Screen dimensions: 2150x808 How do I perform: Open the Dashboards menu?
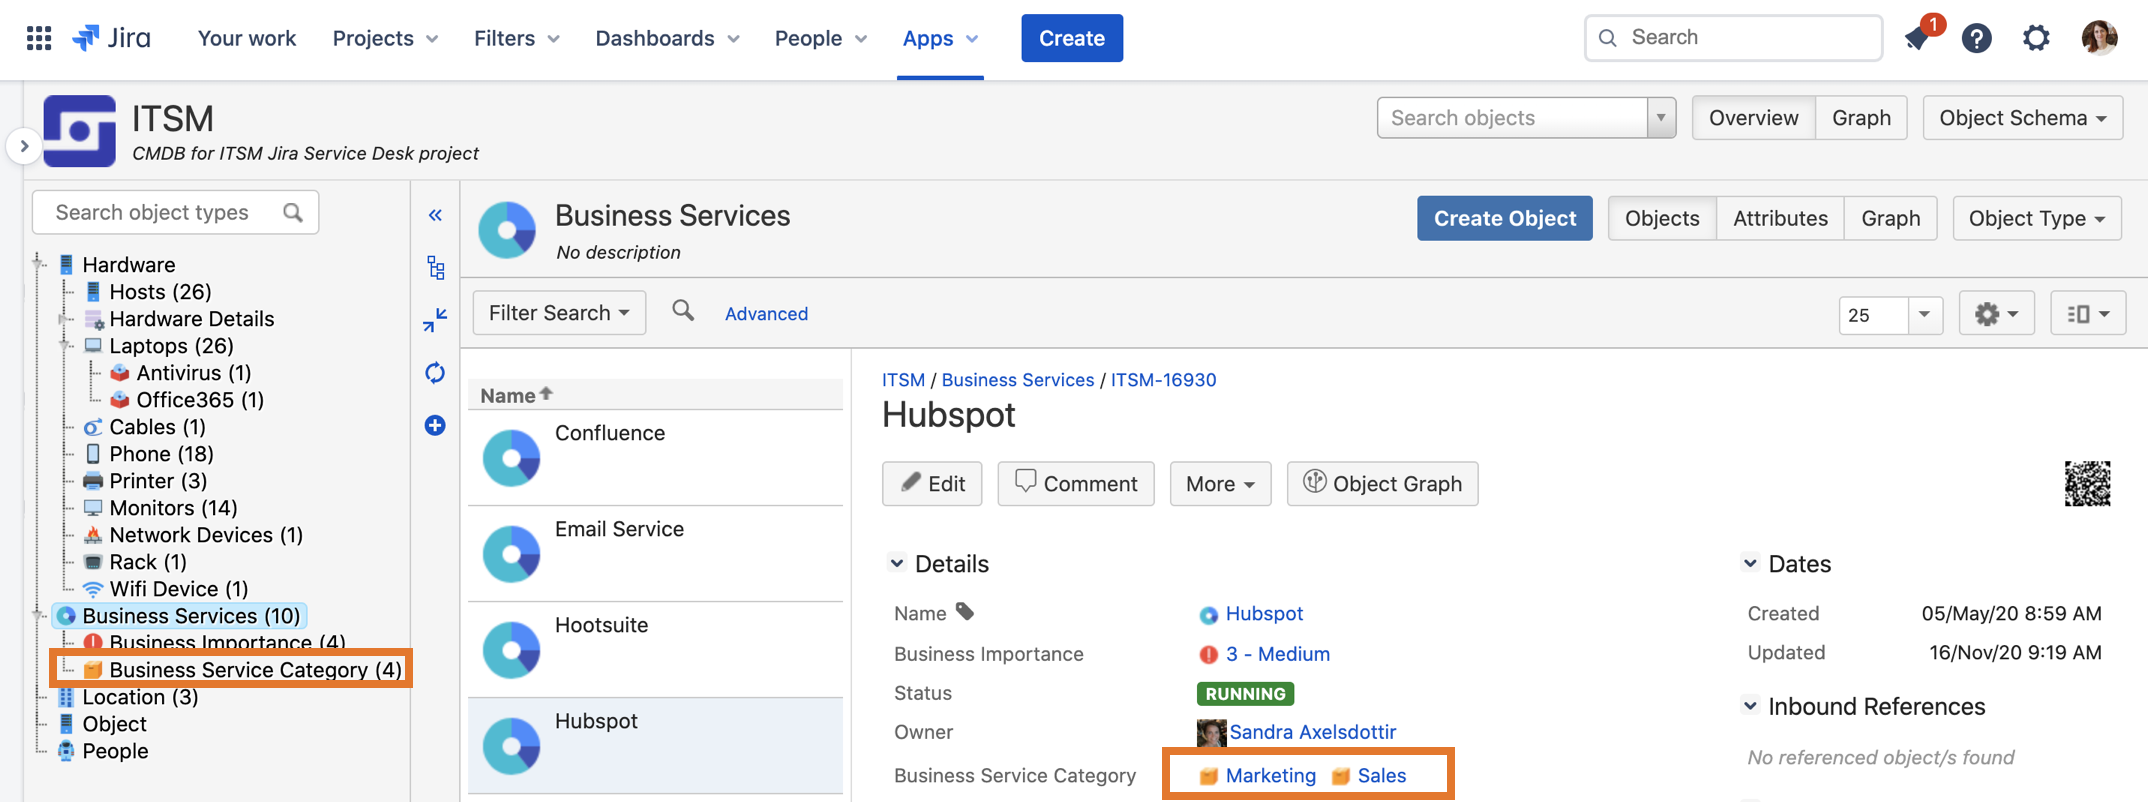coord(667,38)
